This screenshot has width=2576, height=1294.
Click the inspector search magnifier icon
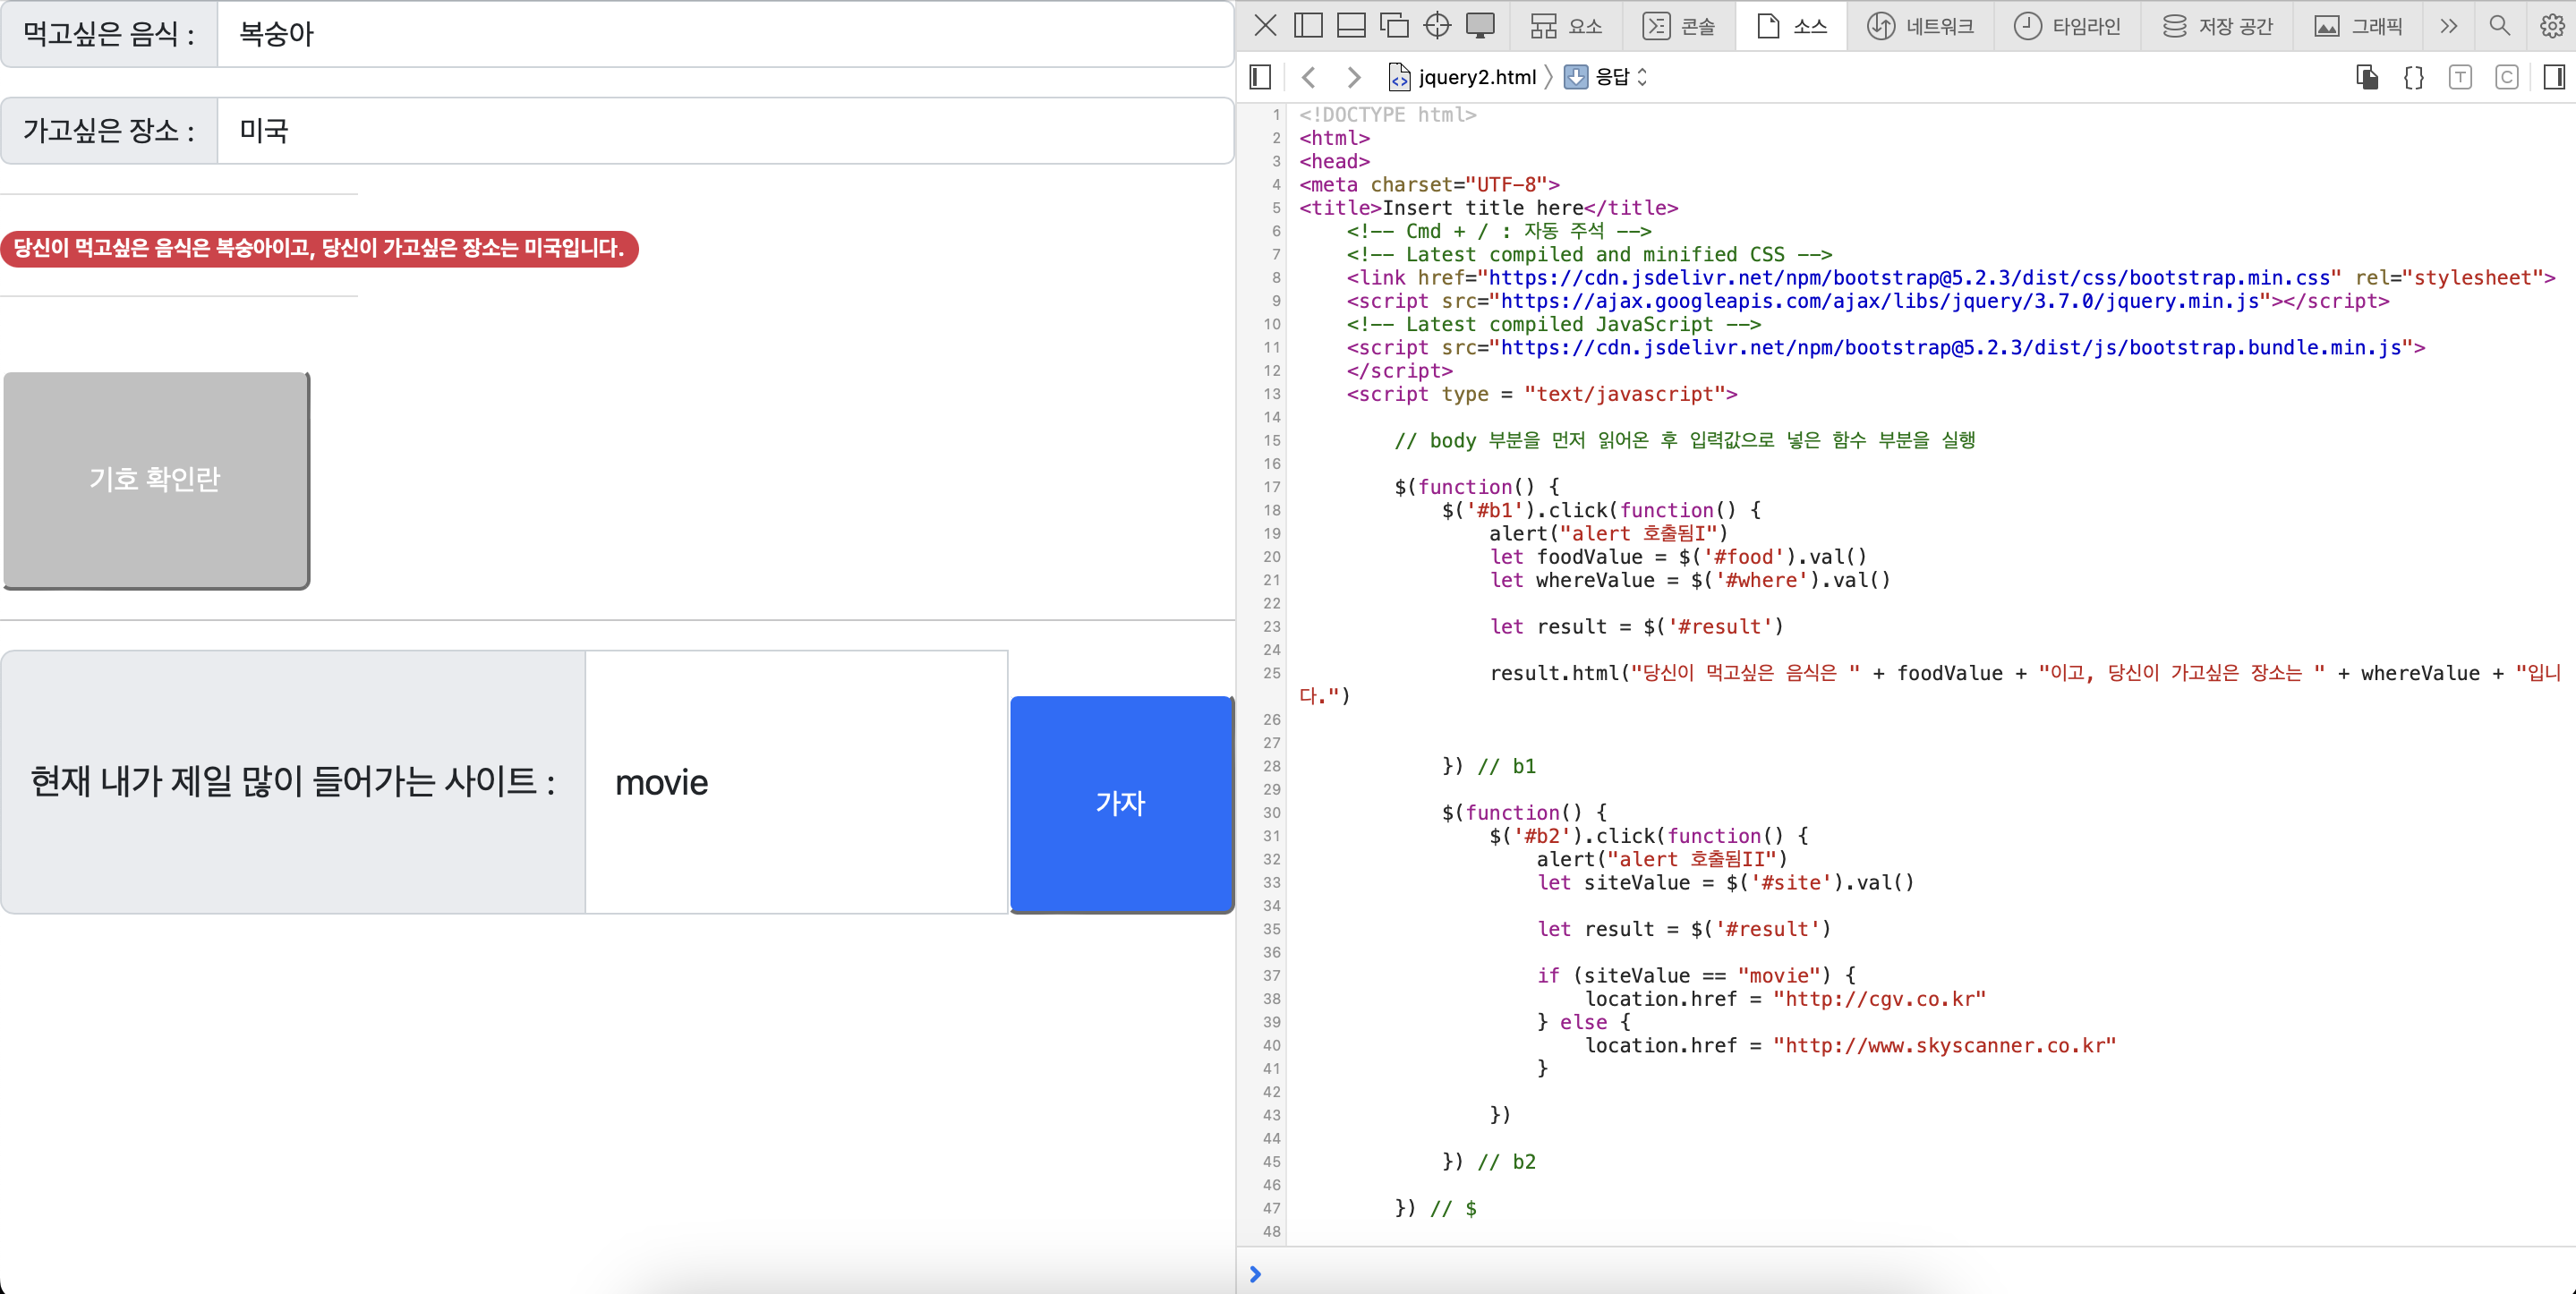[2499, 26]
